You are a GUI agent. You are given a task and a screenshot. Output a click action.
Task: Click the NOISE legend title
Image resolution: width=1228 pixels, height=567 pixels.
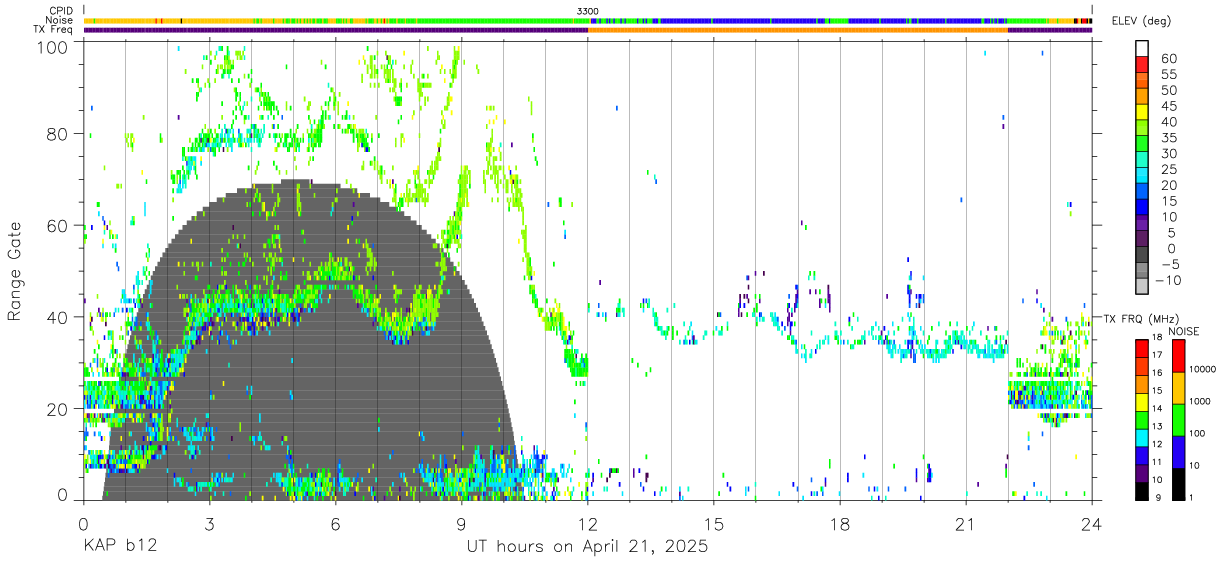[1183, 331]
